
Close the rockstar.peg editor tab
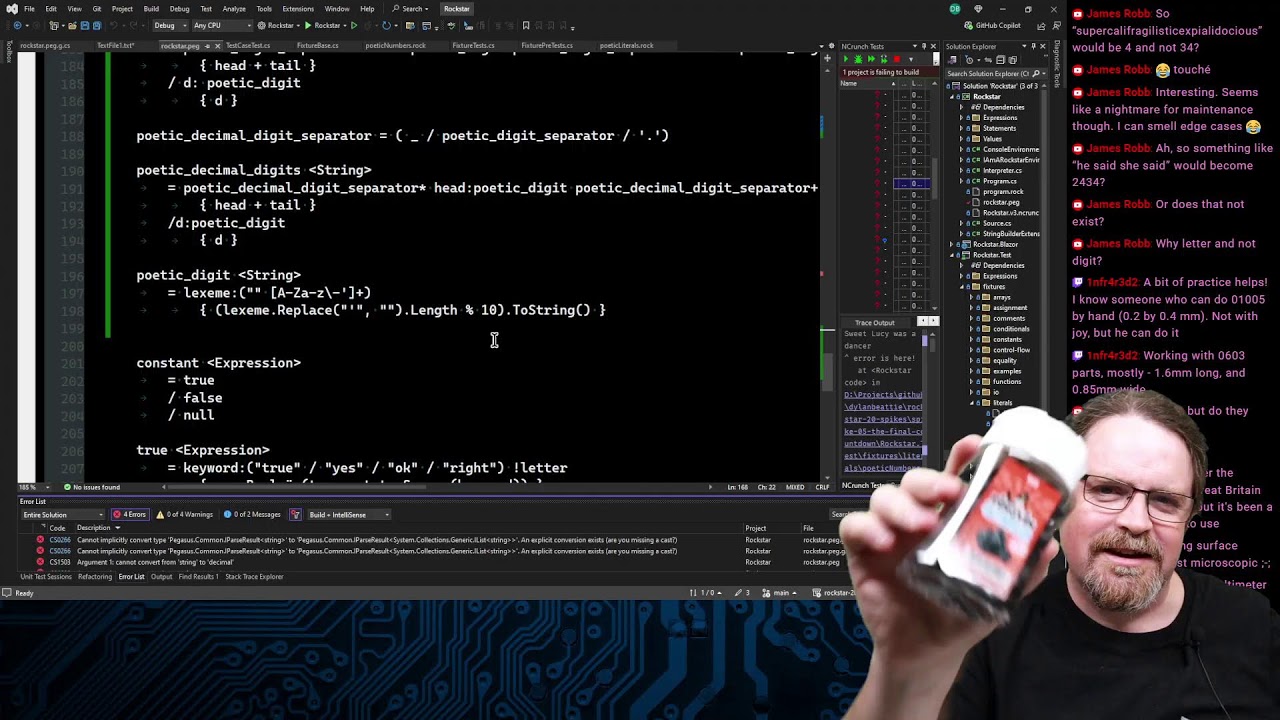pyautogui.click(x=218, y=46)
